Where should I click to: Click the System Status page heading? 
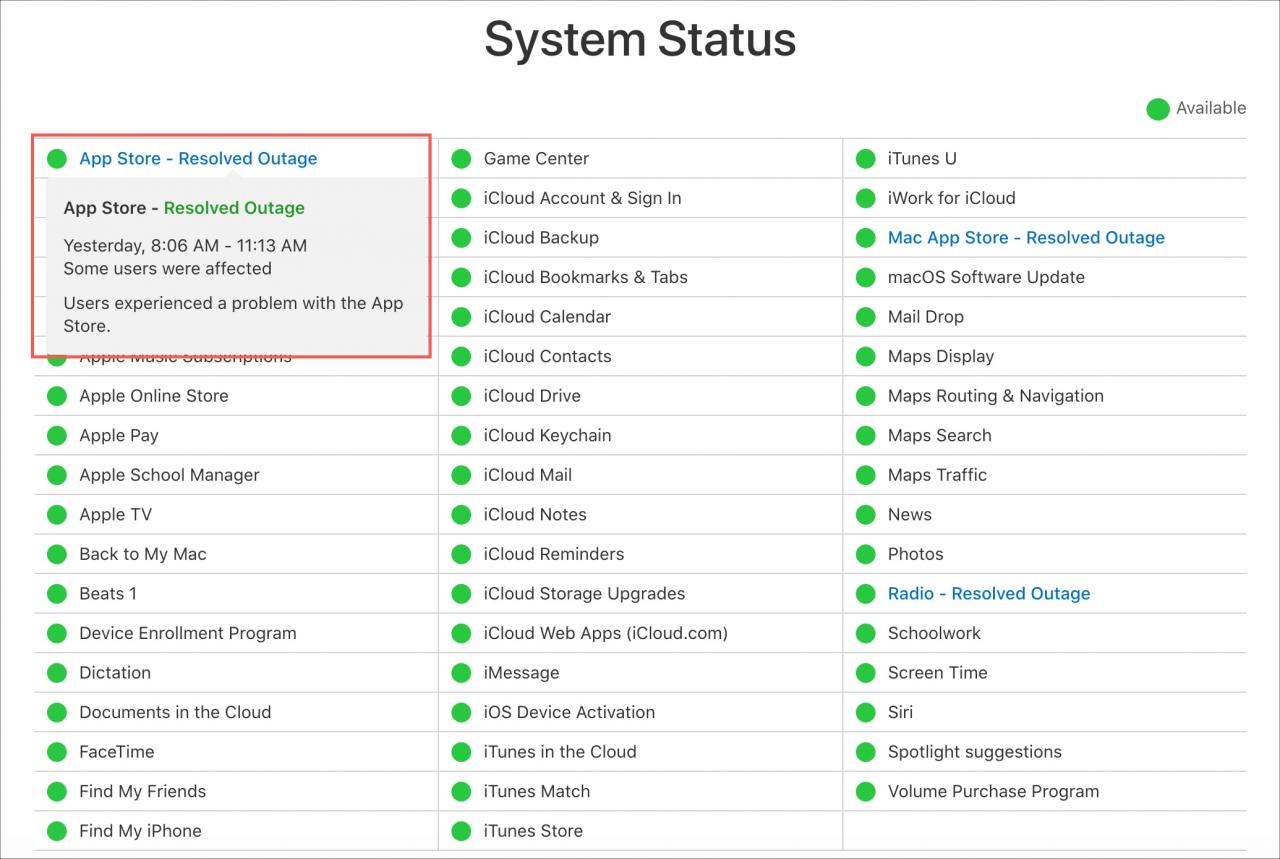[x=640, y=40]
